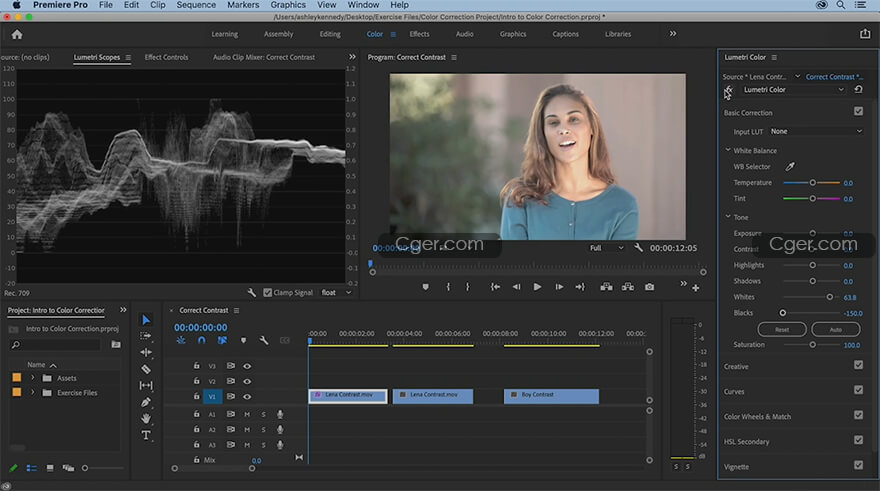Collapse the White Balance section
The image size is (880, 491).
click(x=728, y=150)
